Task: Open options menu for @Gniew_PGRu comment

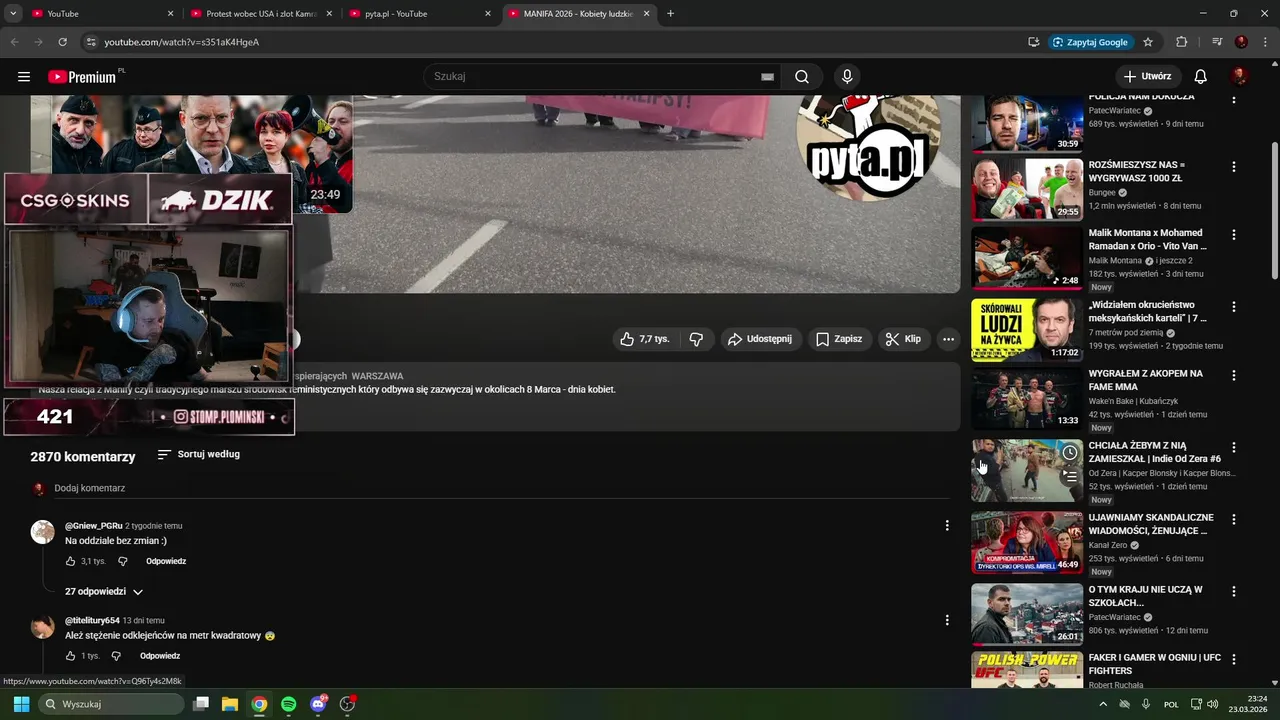Action: point(947,526)
